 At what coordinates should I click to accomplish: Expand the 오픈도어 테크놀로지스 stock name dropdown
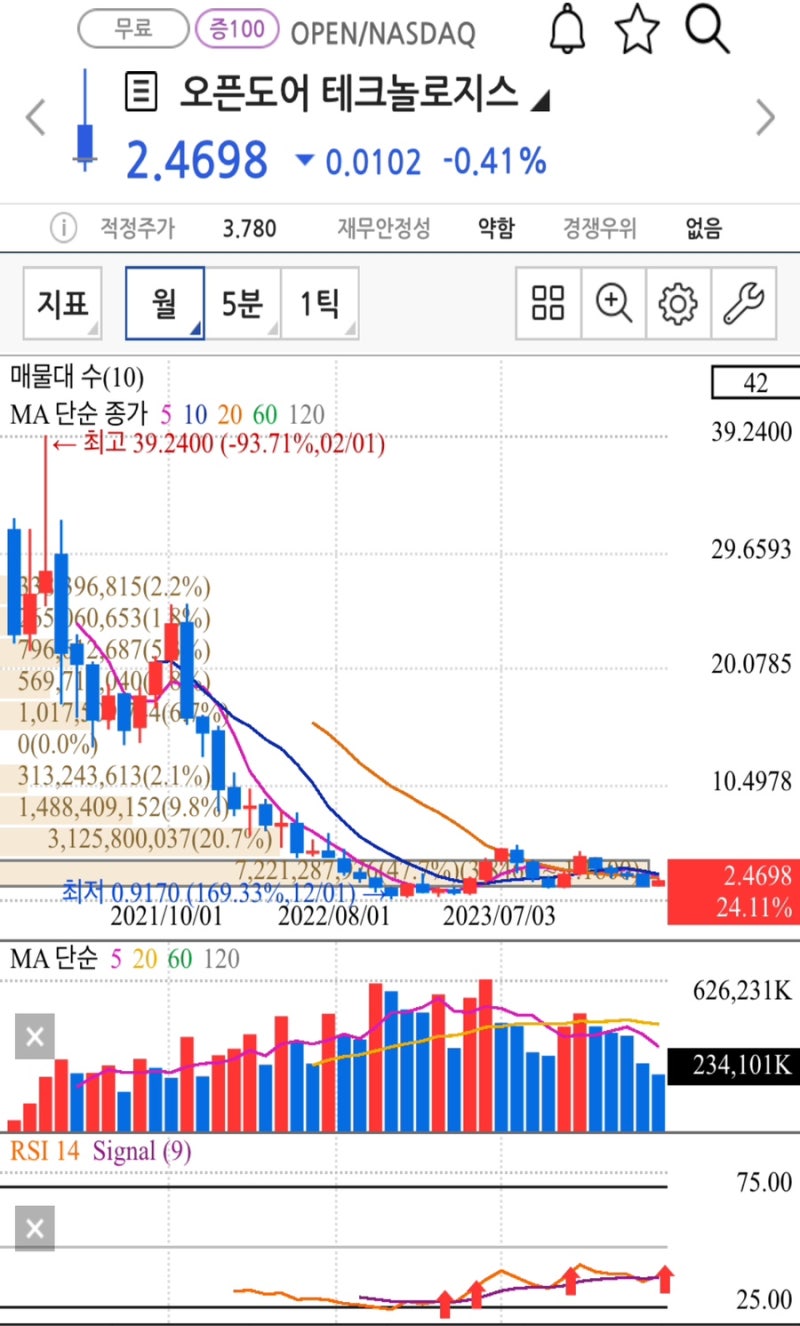point(540,100)
